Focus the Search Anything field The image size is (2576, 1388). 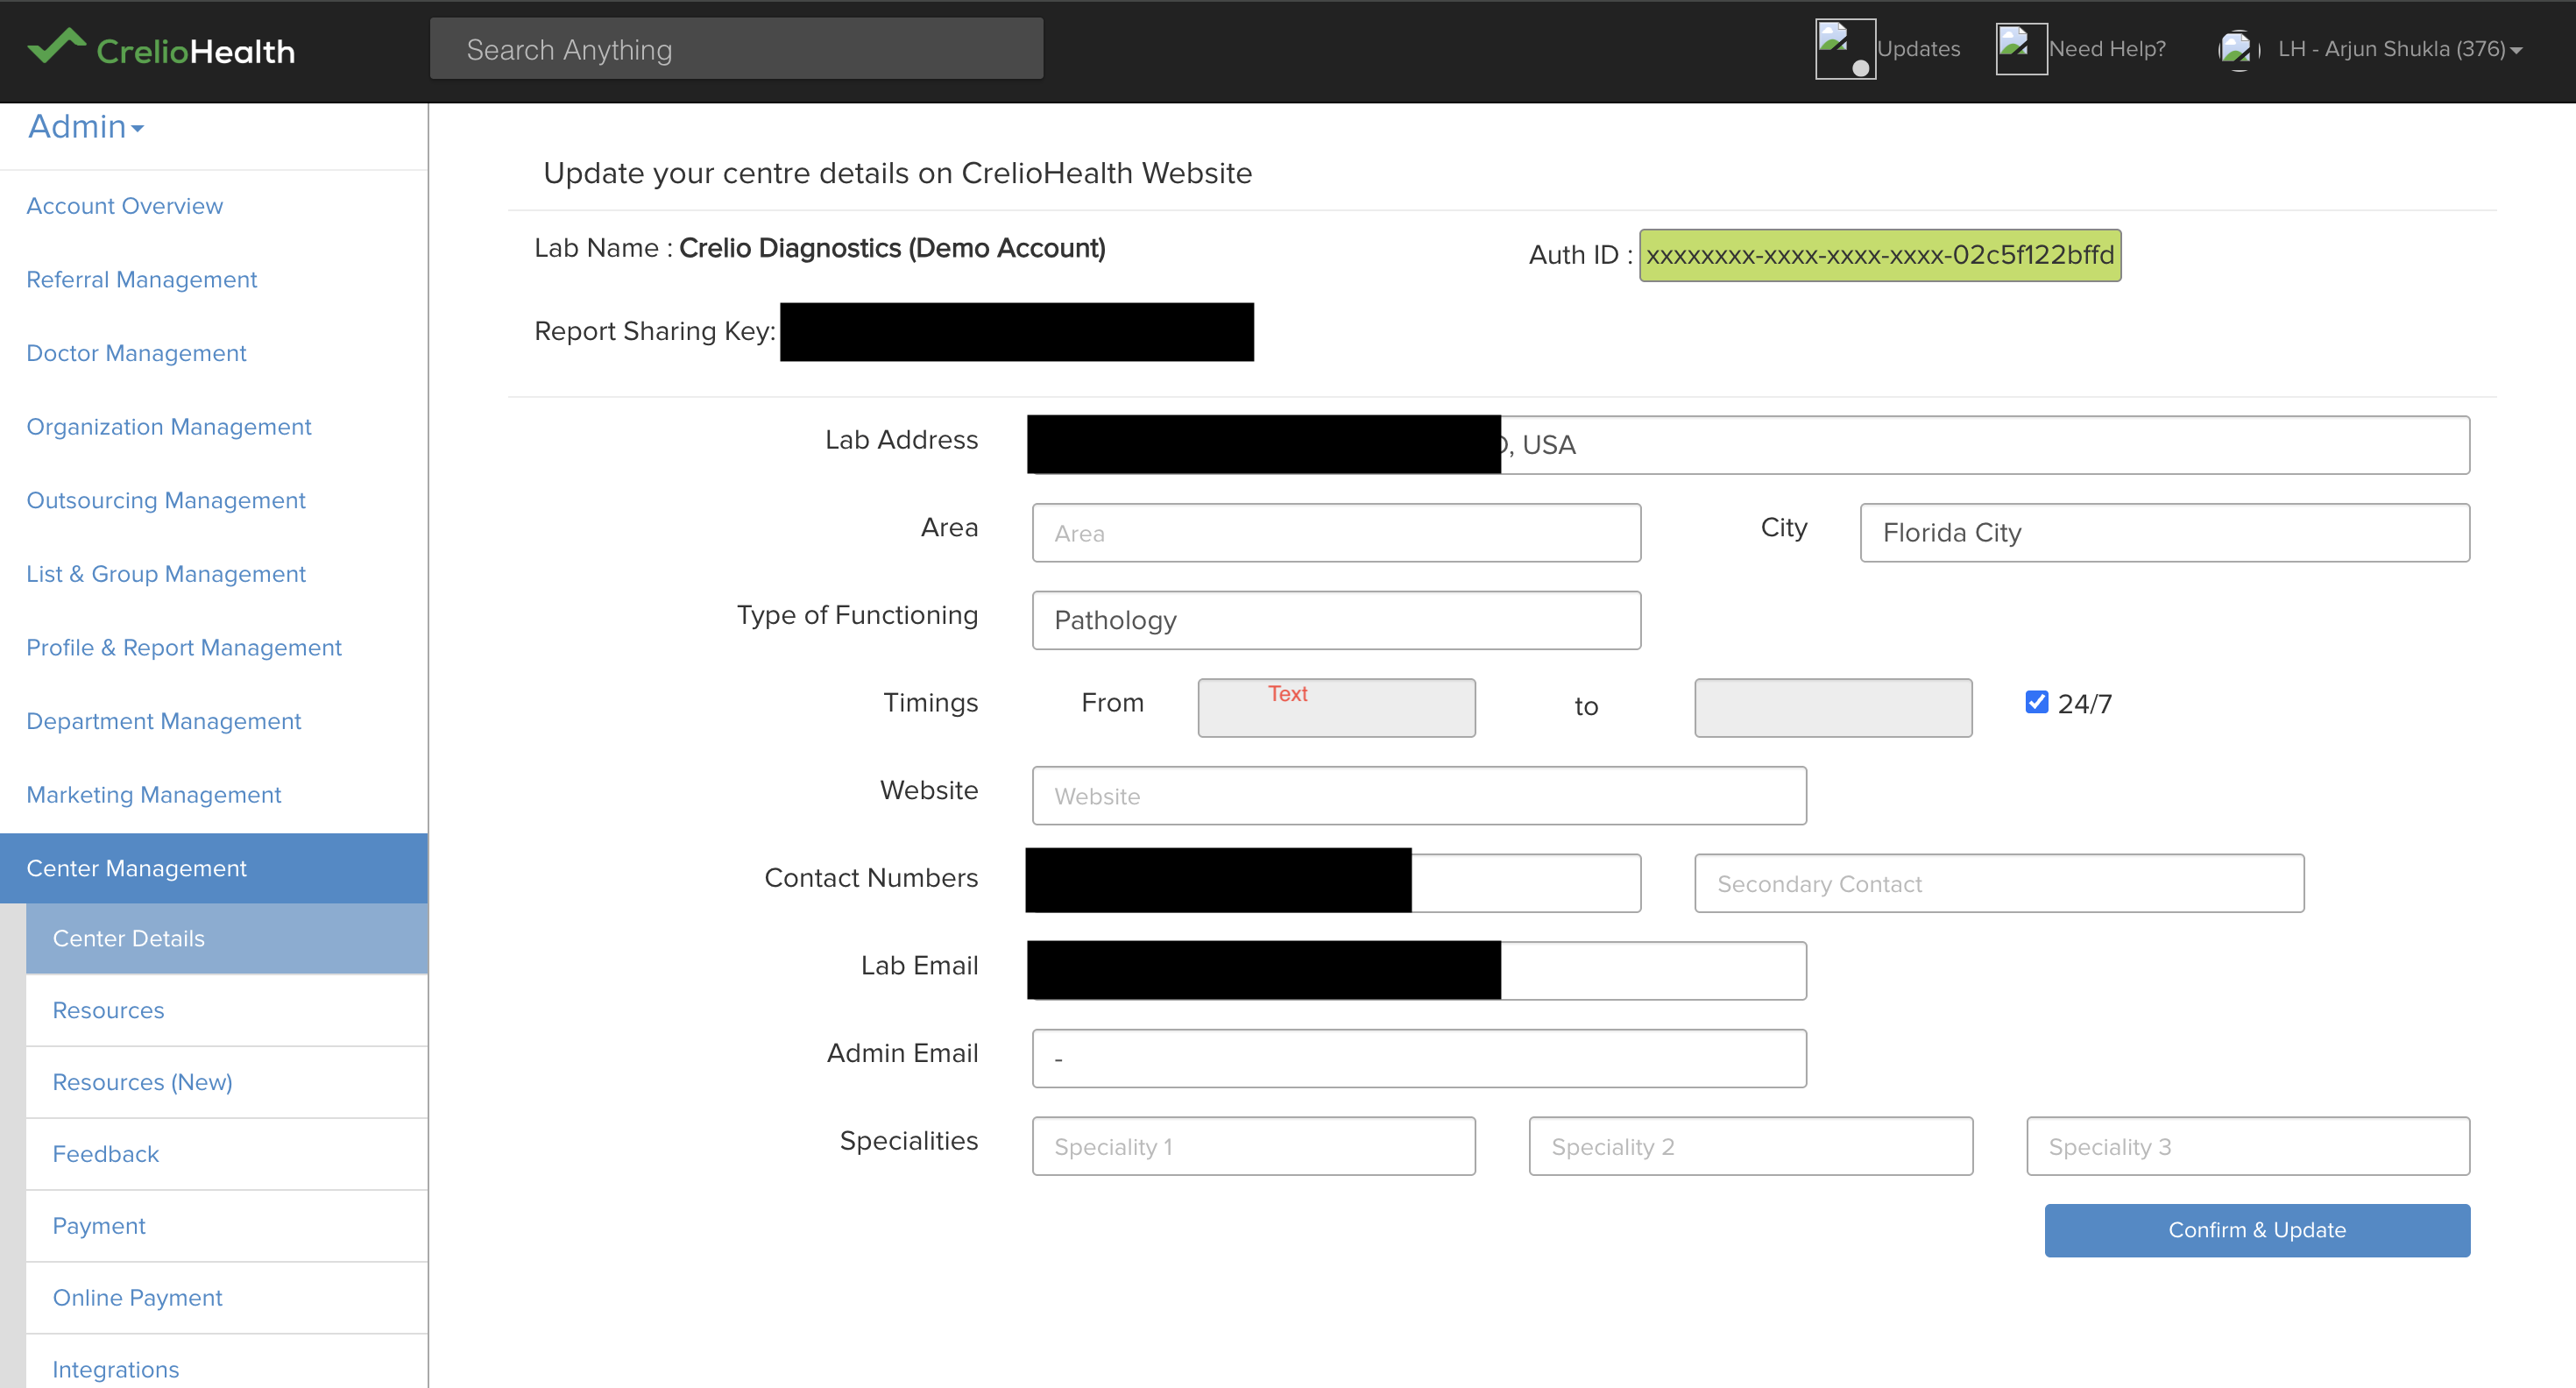click(737, 49)
